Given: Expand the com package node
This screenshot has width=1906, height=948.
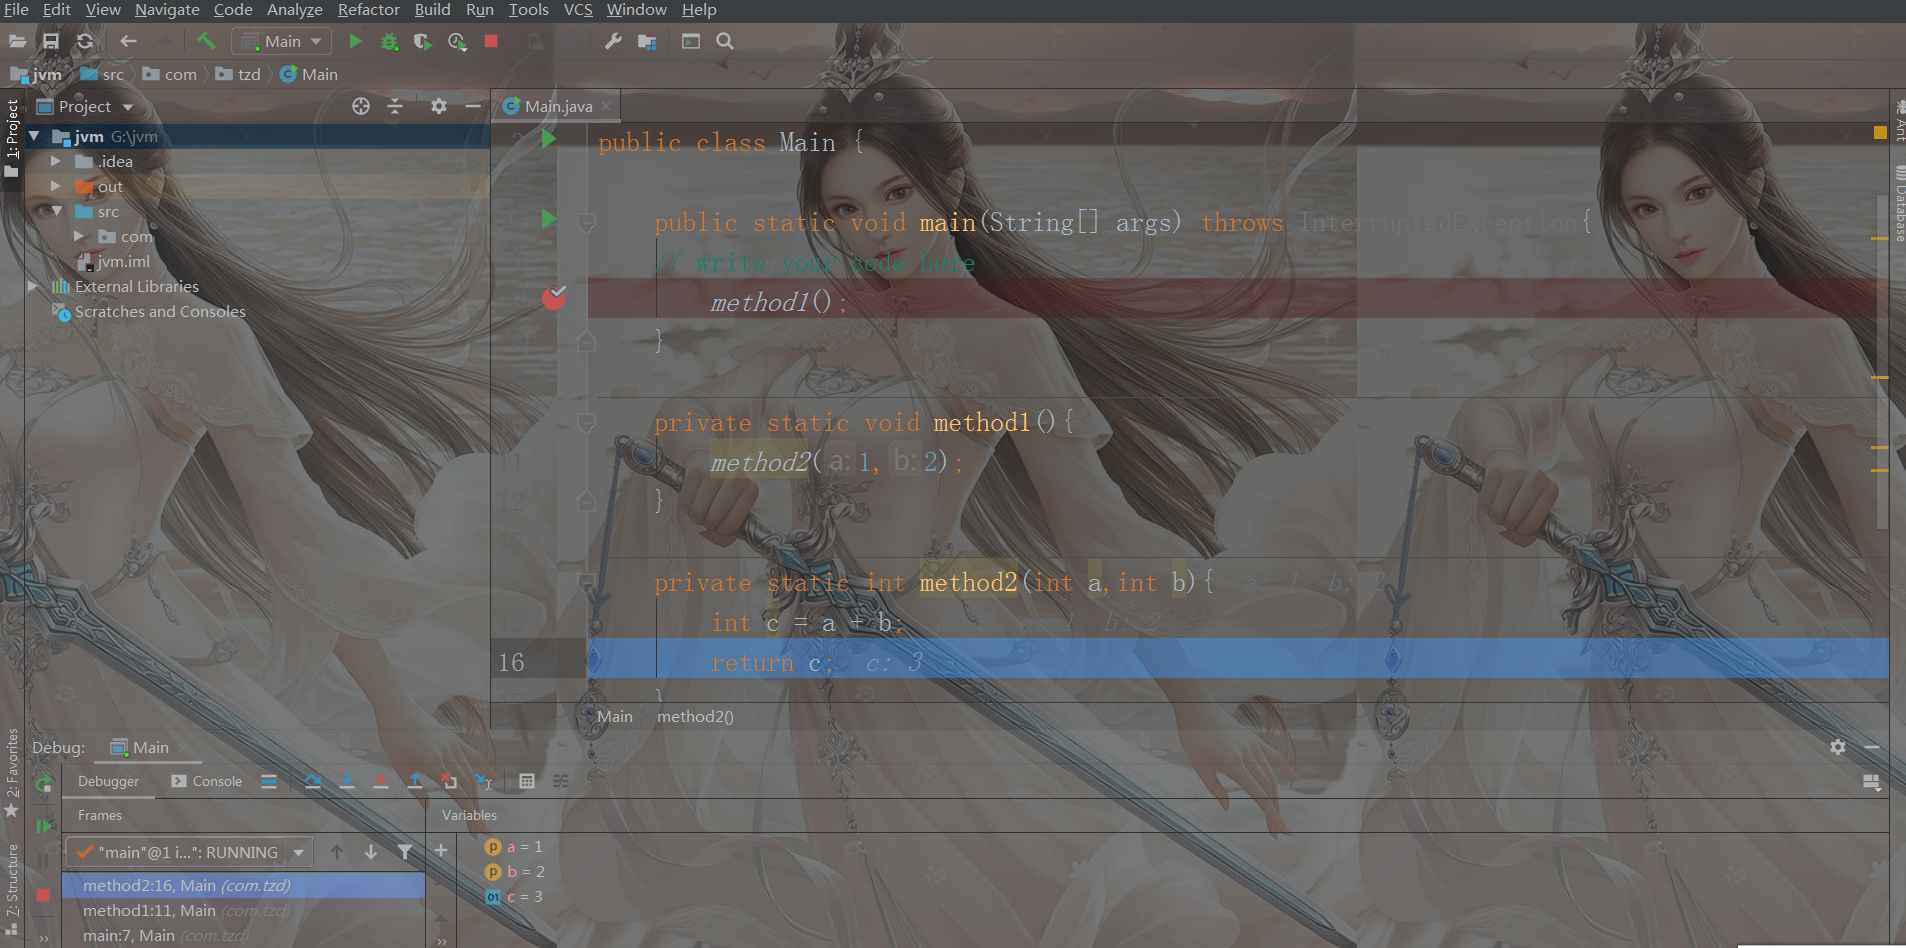Looking at the screenshot, I should (79, 236).
